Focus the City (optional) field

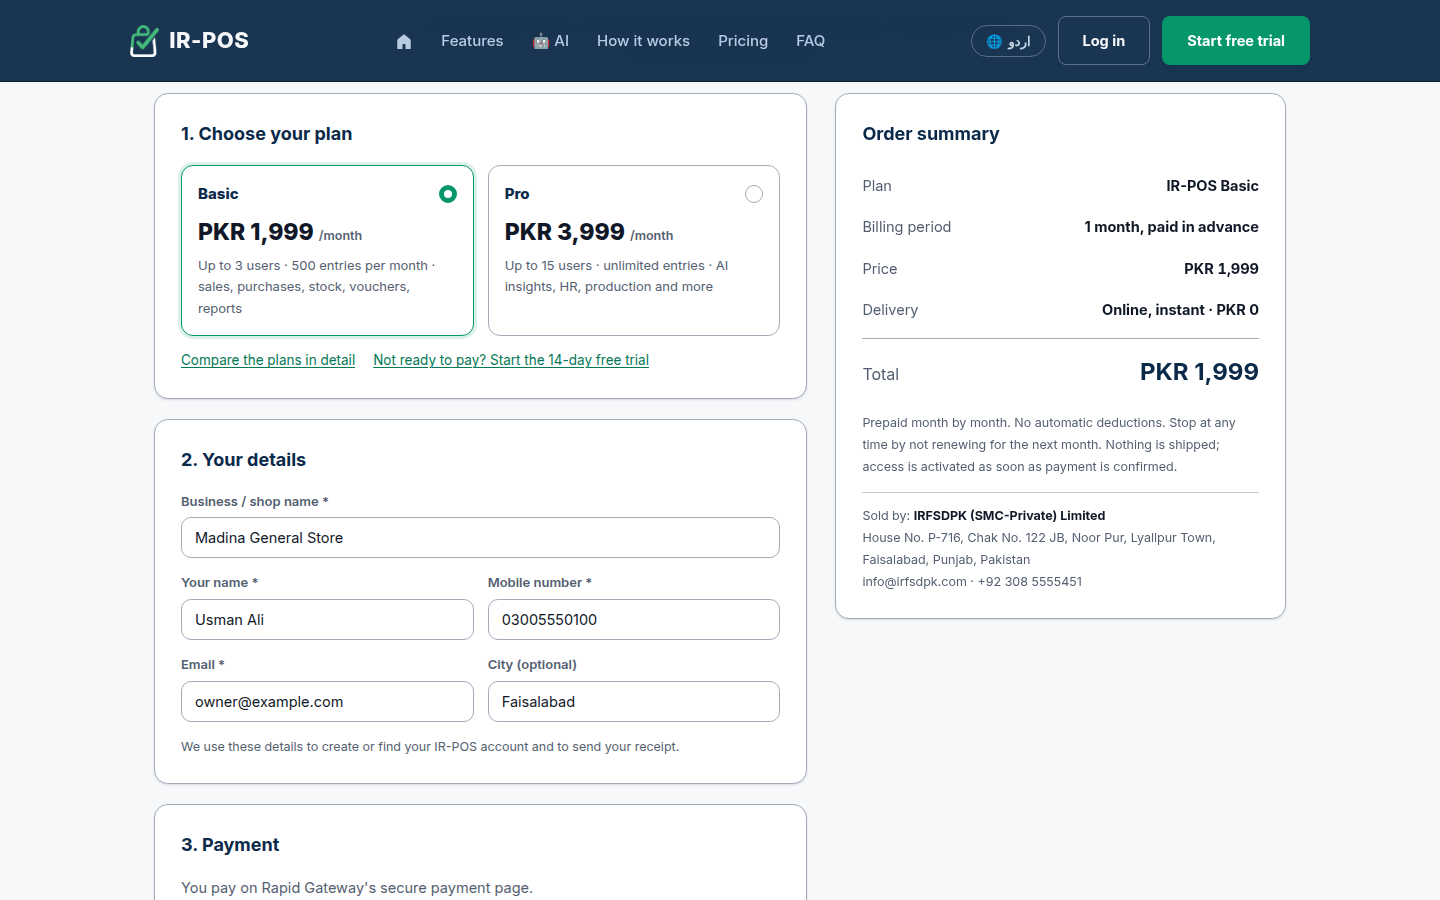point(634,702)
